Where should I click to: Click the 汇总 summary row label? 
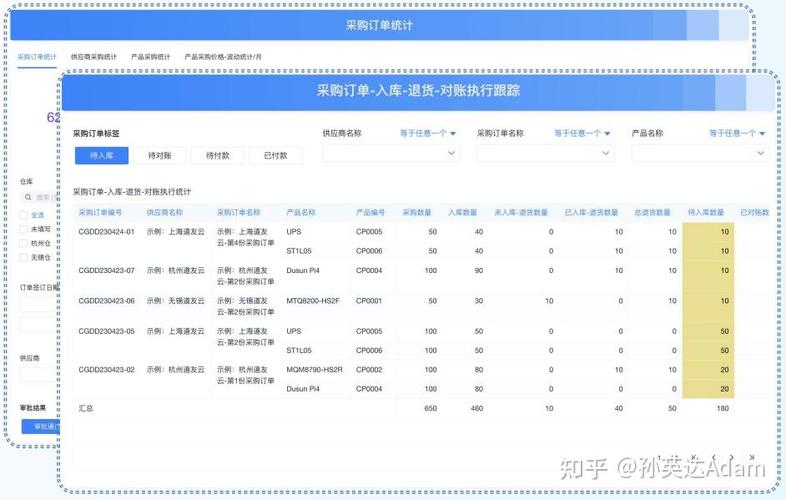coord(86,408)
